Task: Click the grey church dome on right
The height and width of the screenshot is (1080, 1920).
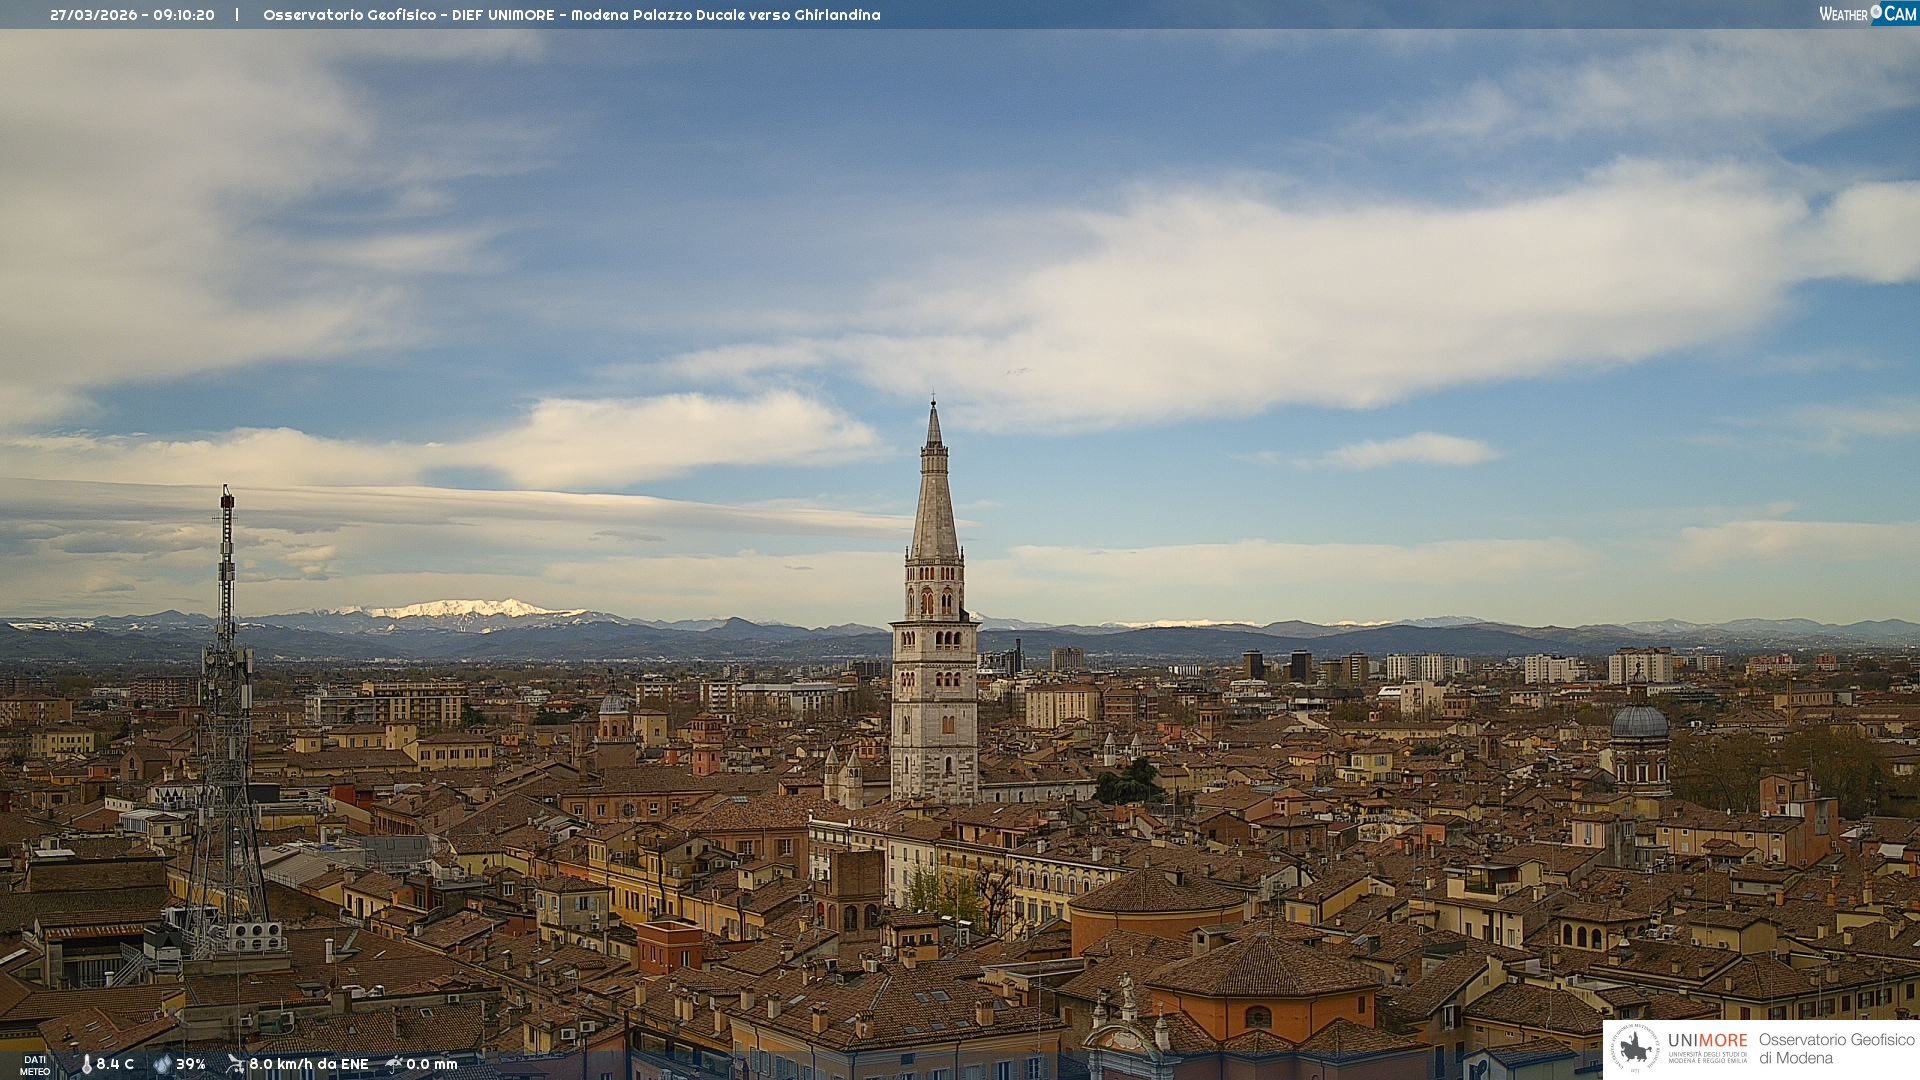Action: (1639, 722)
